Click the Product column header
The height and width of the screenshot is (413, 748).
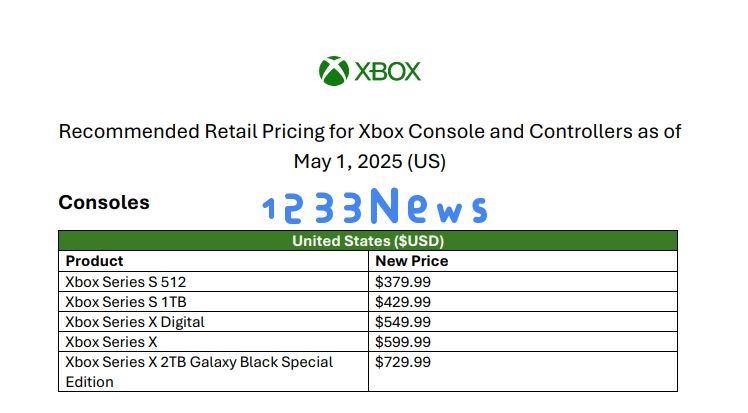(x=213, y=261)
